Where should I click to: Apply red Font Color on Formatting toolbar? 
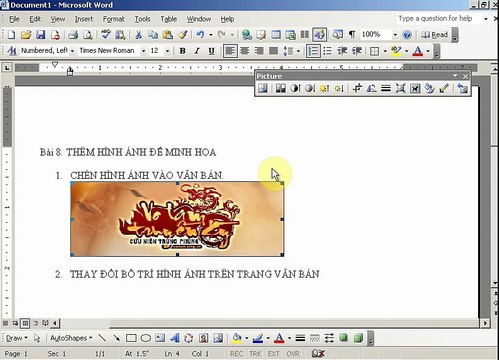418,51
